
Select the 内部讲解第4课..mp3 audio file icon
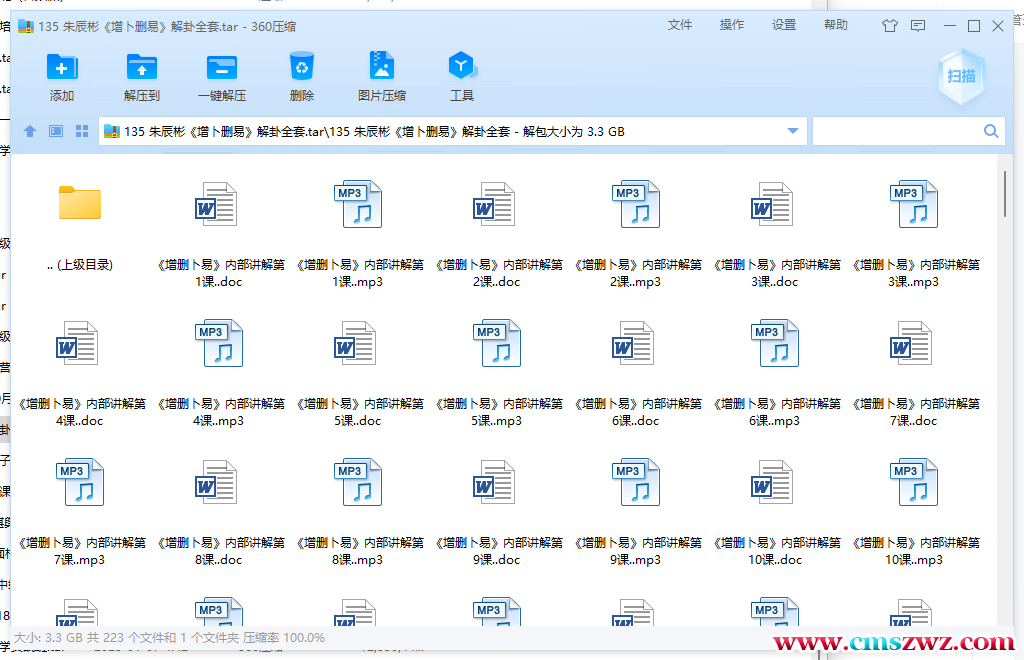[219, 343]
